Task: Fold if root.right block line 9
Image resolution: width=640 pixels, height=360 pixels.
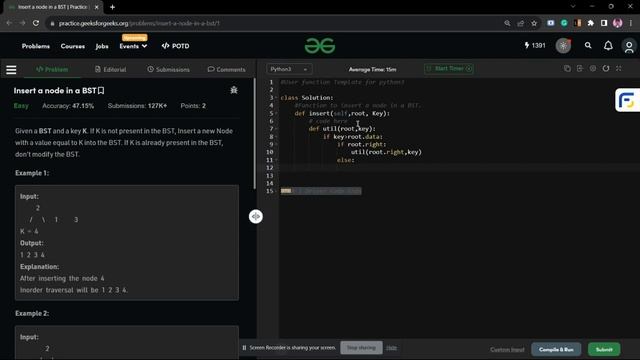Action: [x=276, y=144]
